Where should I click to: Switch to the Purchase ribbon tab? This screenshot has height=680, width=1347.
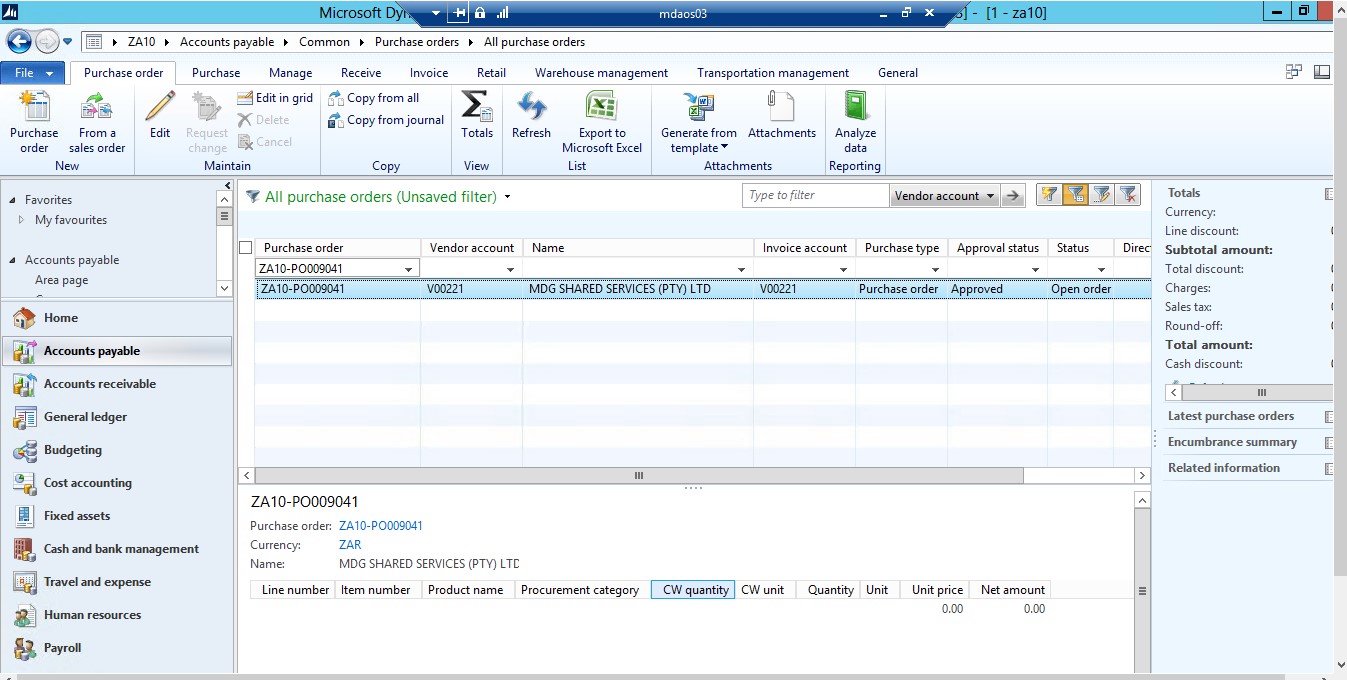pos(216,73)
